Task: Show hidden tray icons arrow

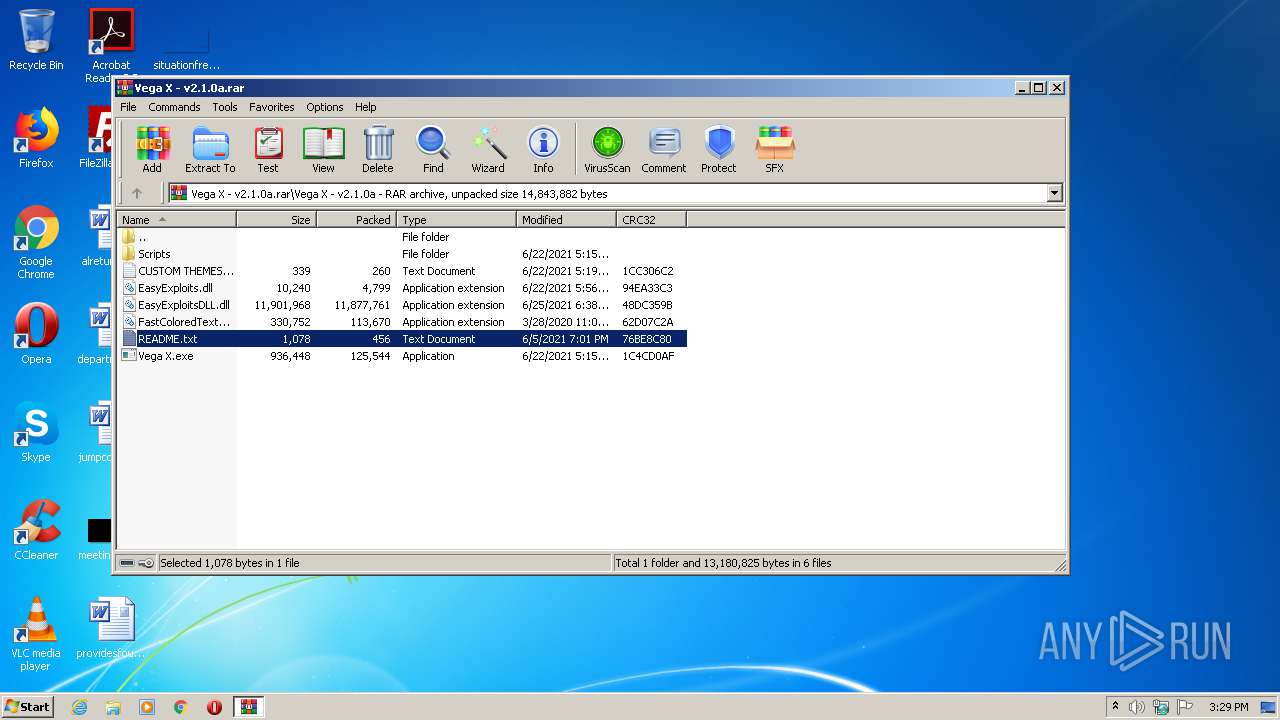Action: point(1115,707)
